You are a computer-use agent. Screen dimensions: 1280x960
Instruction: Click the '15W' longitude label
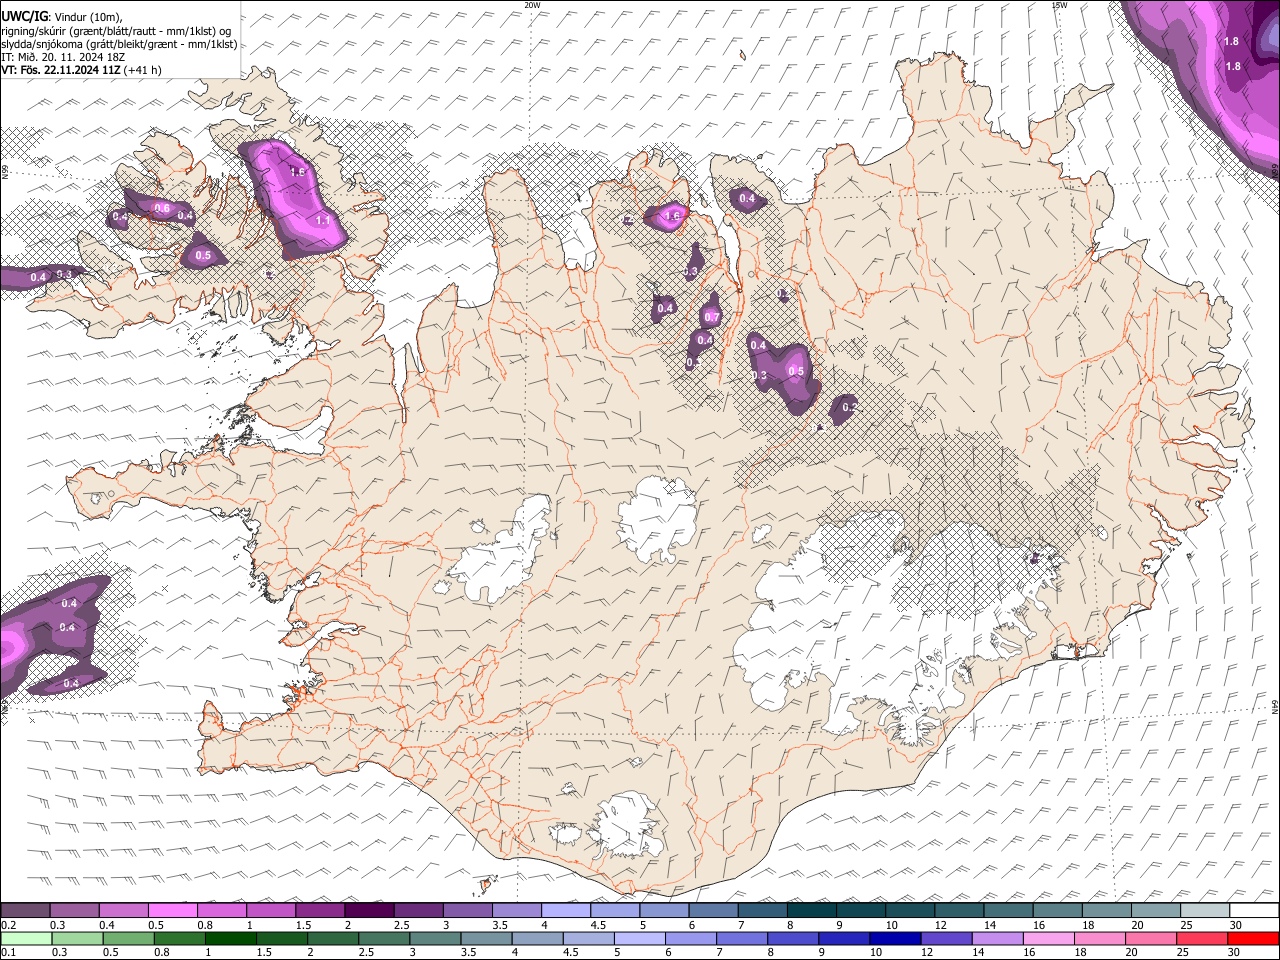1059,5
